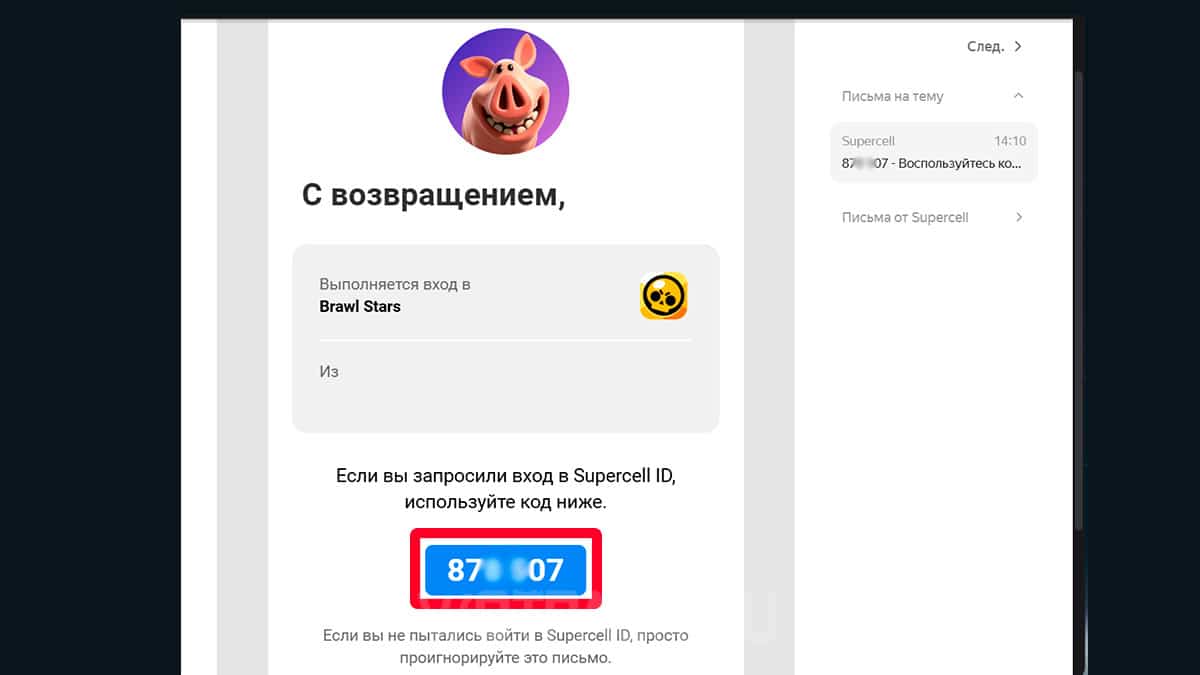The width and height of the screenshot is (1200, 675).
Task: Click the Из label in the card
Action: point(329,371)
